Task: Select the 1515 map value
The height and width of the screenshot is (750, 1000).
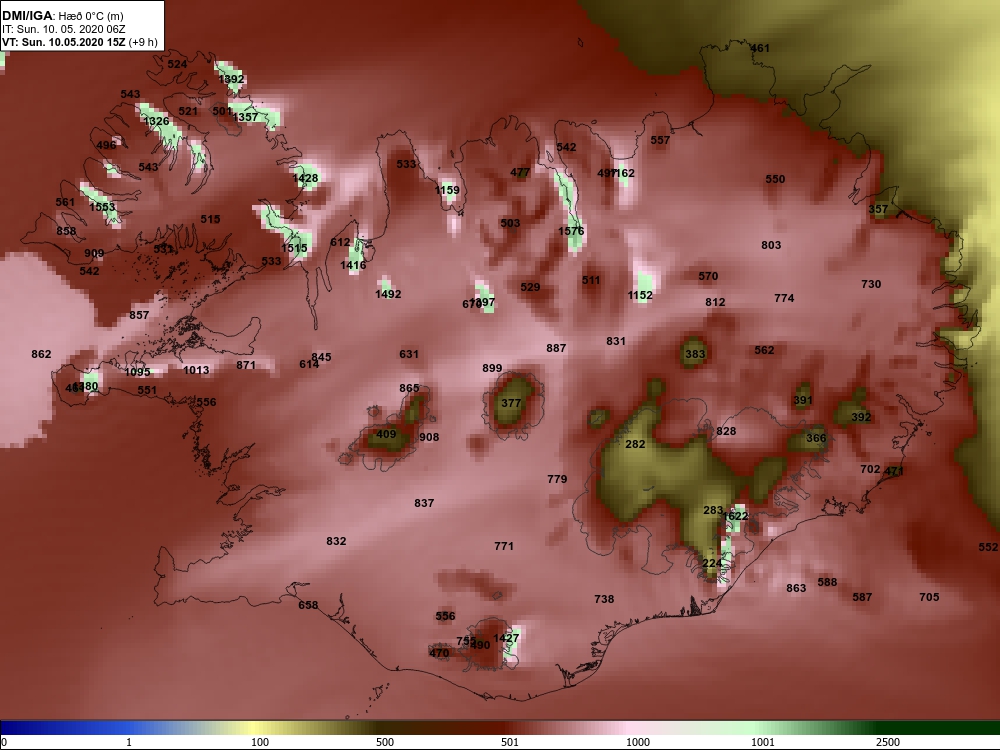Action: point(294,248)
